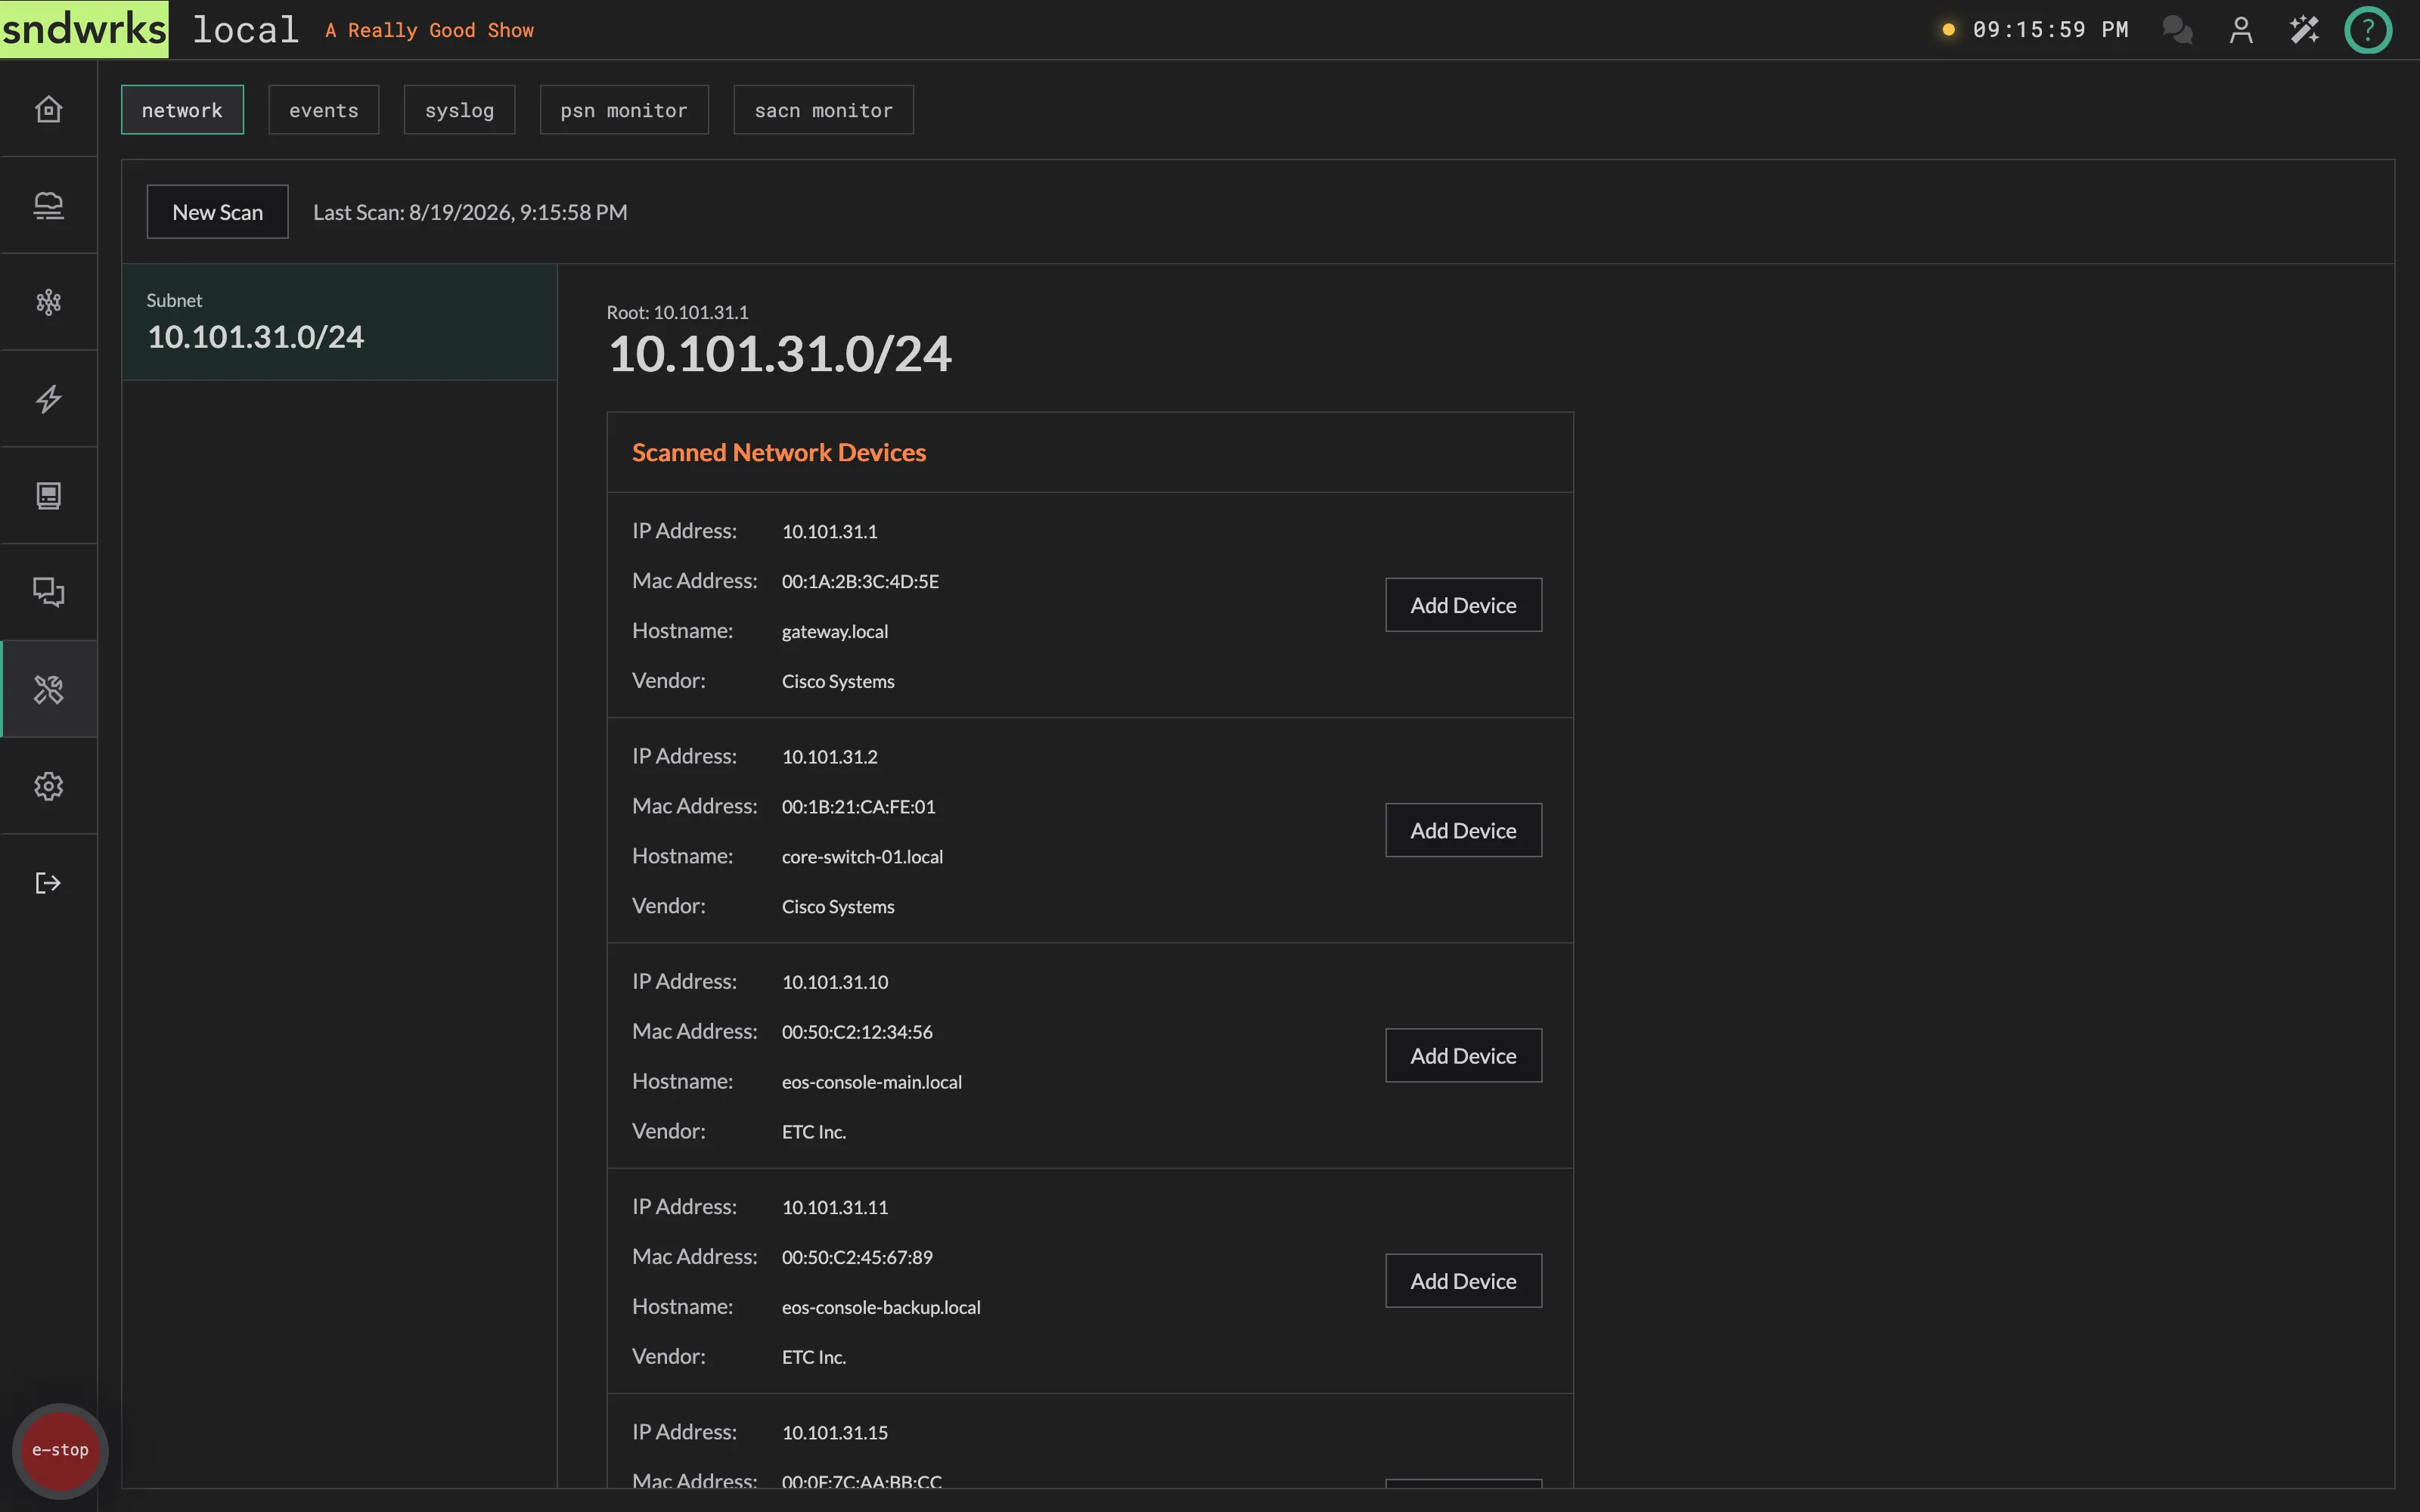Click hostname gateway.local
Viewport: 2420px width, 1512px height.
835,631
